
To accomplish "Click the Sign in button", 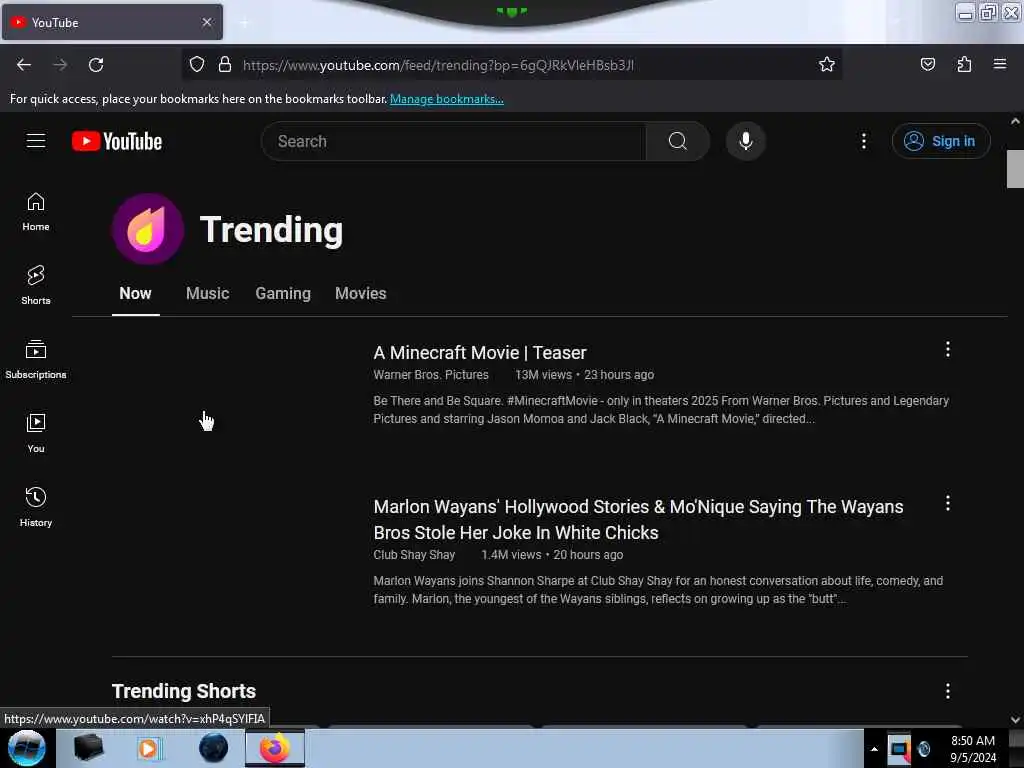I will tap(940, 141).
